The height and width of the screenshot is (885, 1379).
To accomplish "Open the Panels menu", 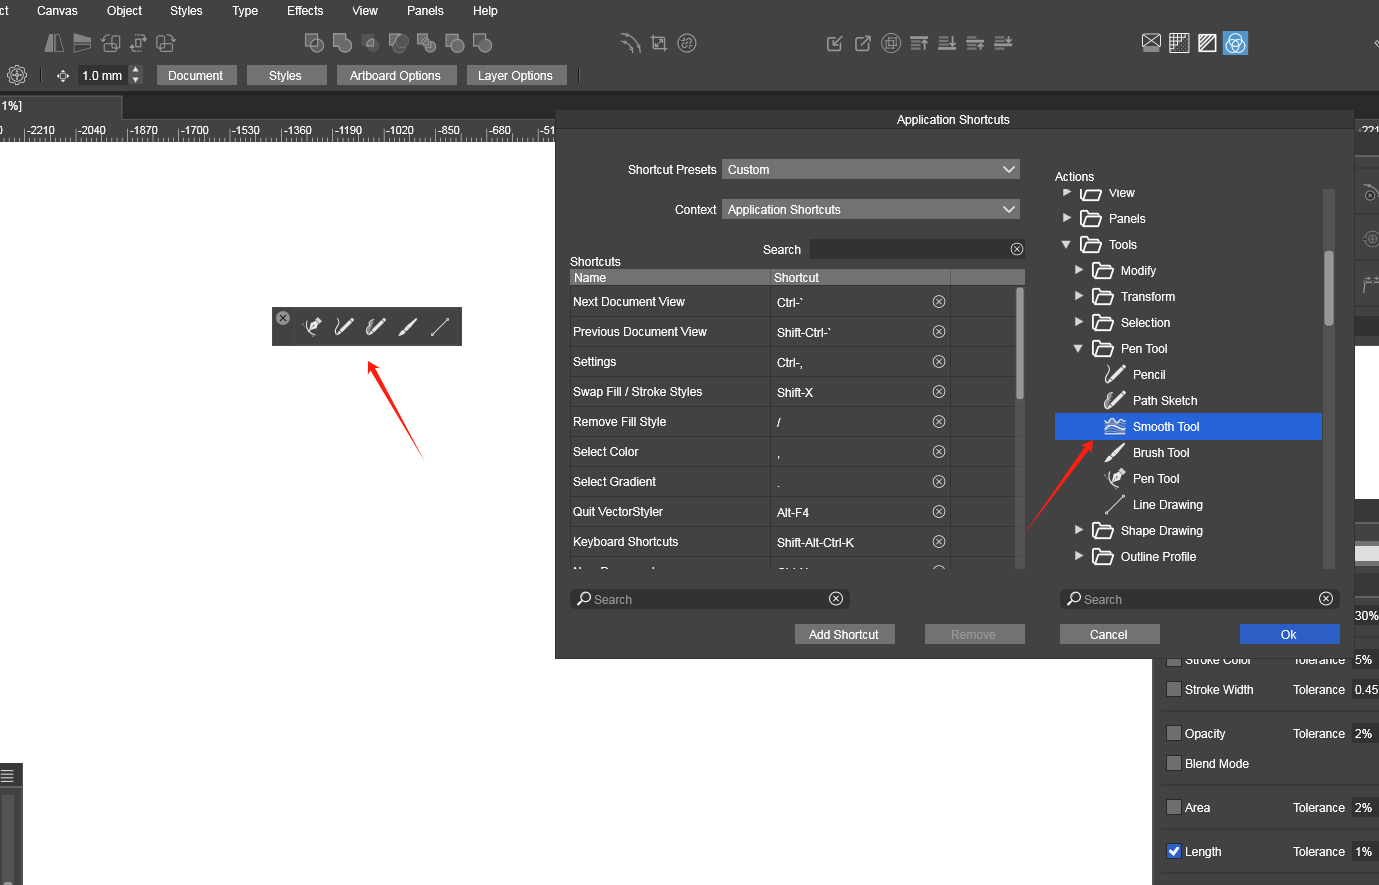I will coord(425,11).
